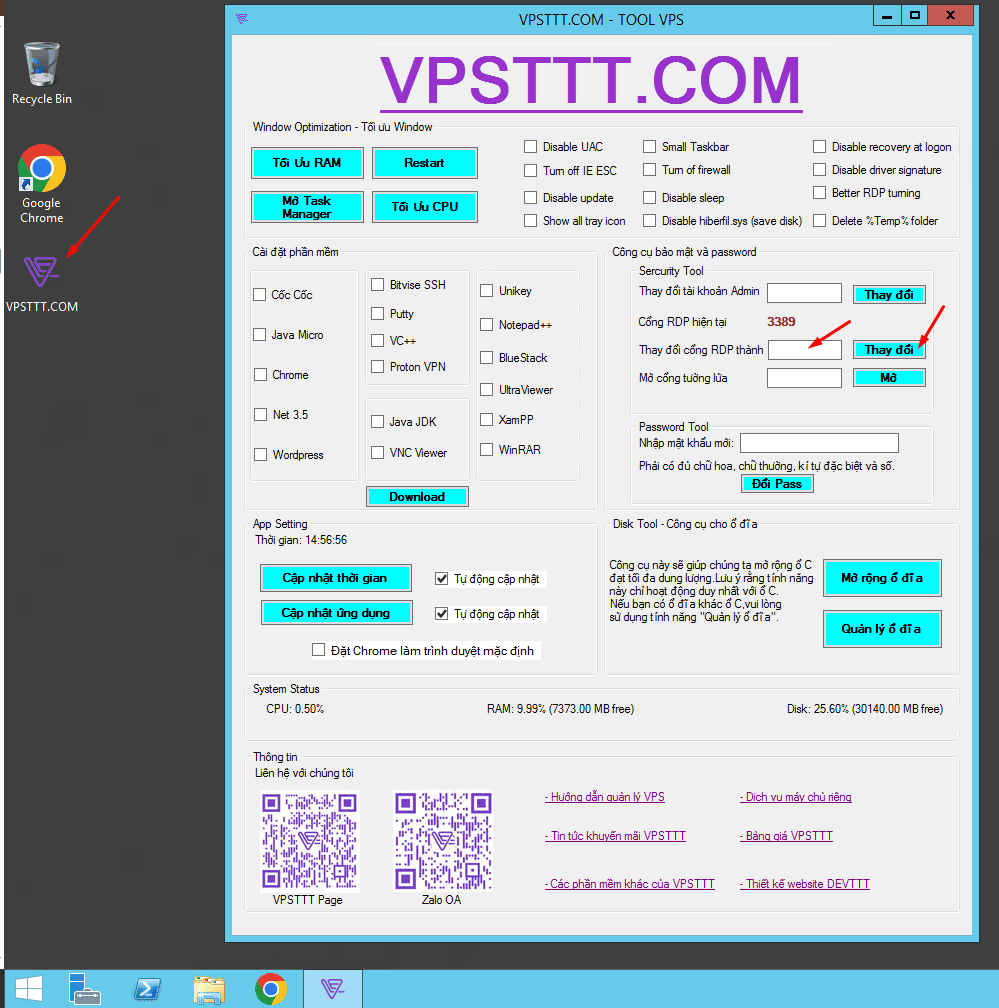This screenshot has width=999, height=1008.
Task: Open the Windows Start button
Action: (29, 989)
